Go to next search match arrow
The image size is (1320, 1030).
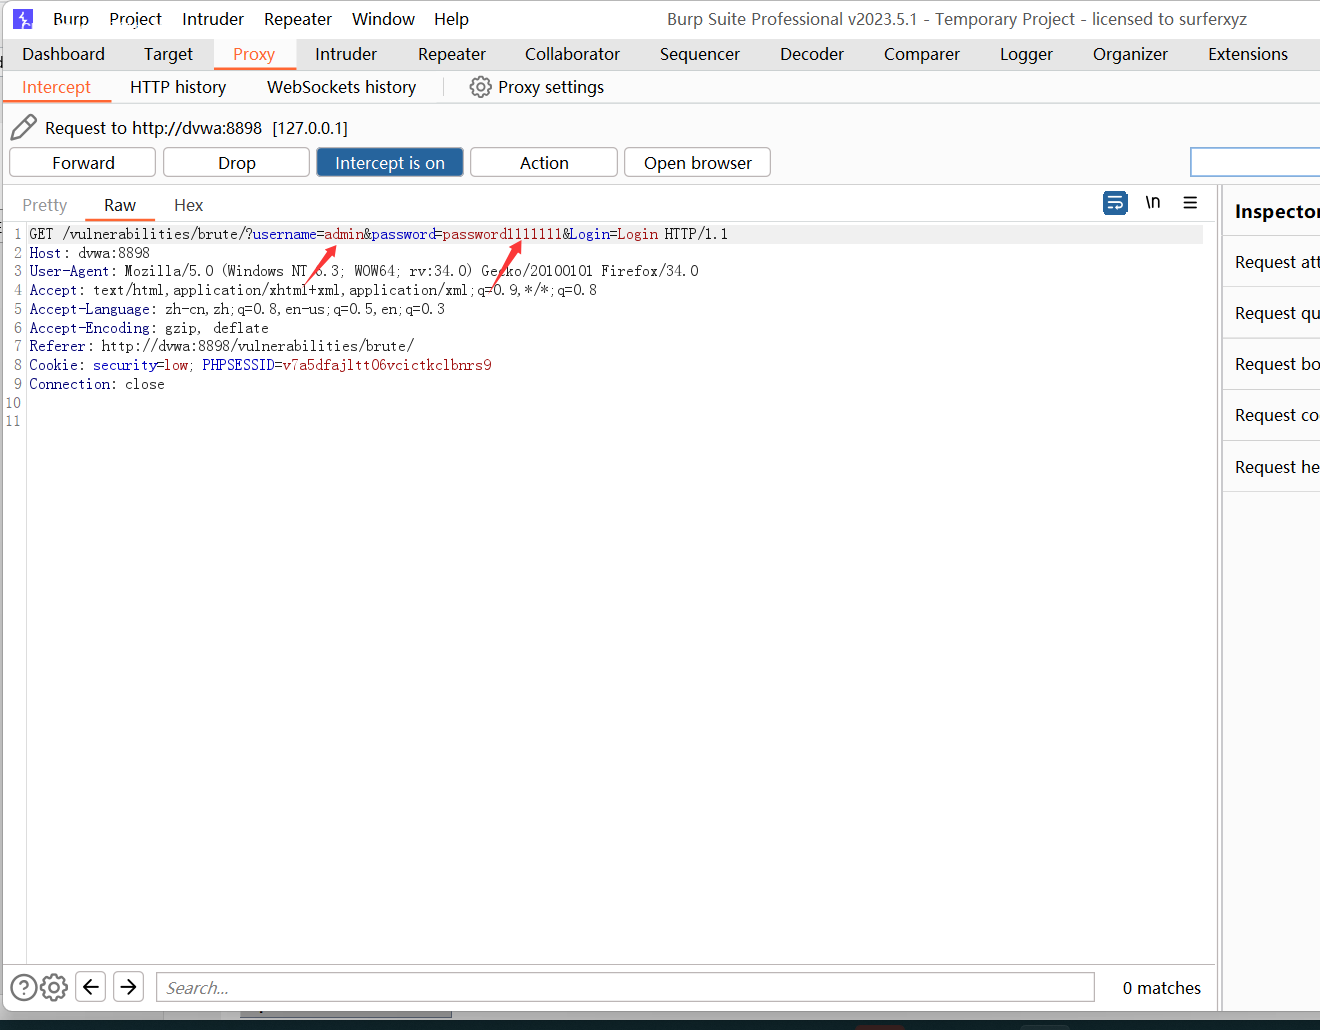(129, 987)
